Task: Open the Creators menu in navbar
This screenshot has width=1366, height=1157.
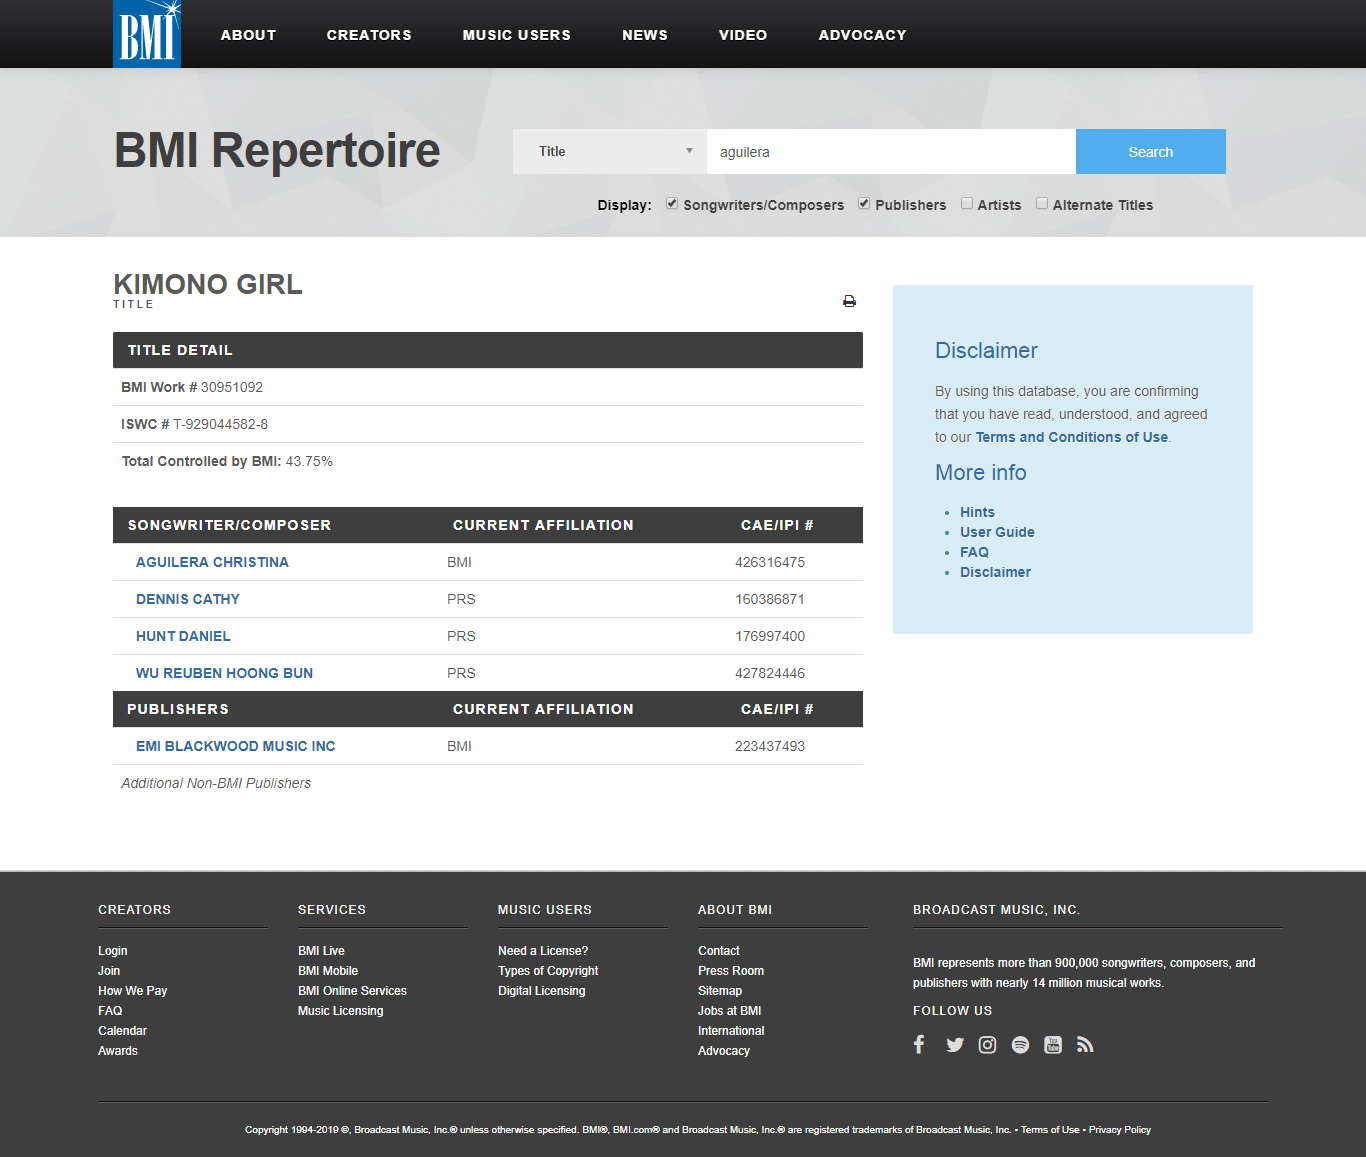Action: (369, 35)
